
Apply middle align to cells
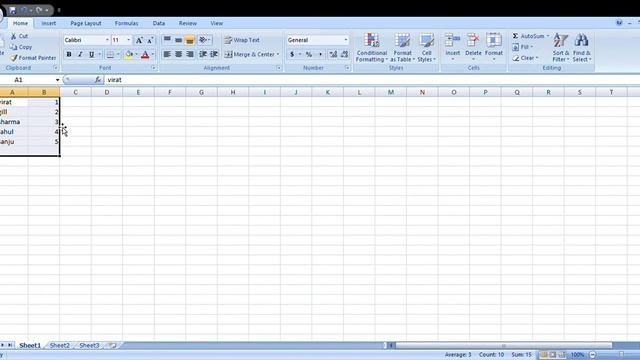pyautogui.click(x=178, y=40)
